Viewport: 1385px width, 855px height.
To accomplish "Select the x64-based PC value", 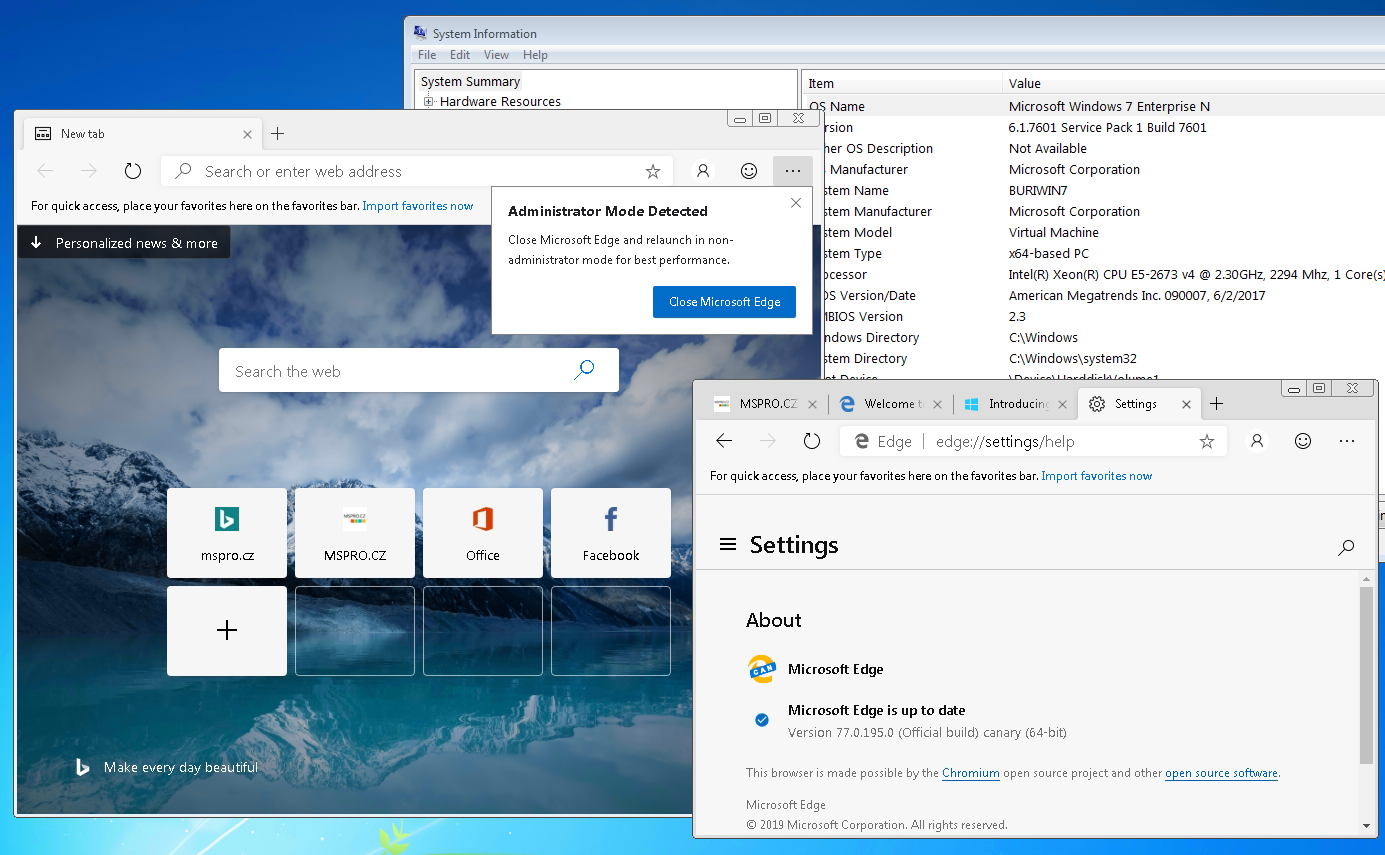I will pos(1049,253).
